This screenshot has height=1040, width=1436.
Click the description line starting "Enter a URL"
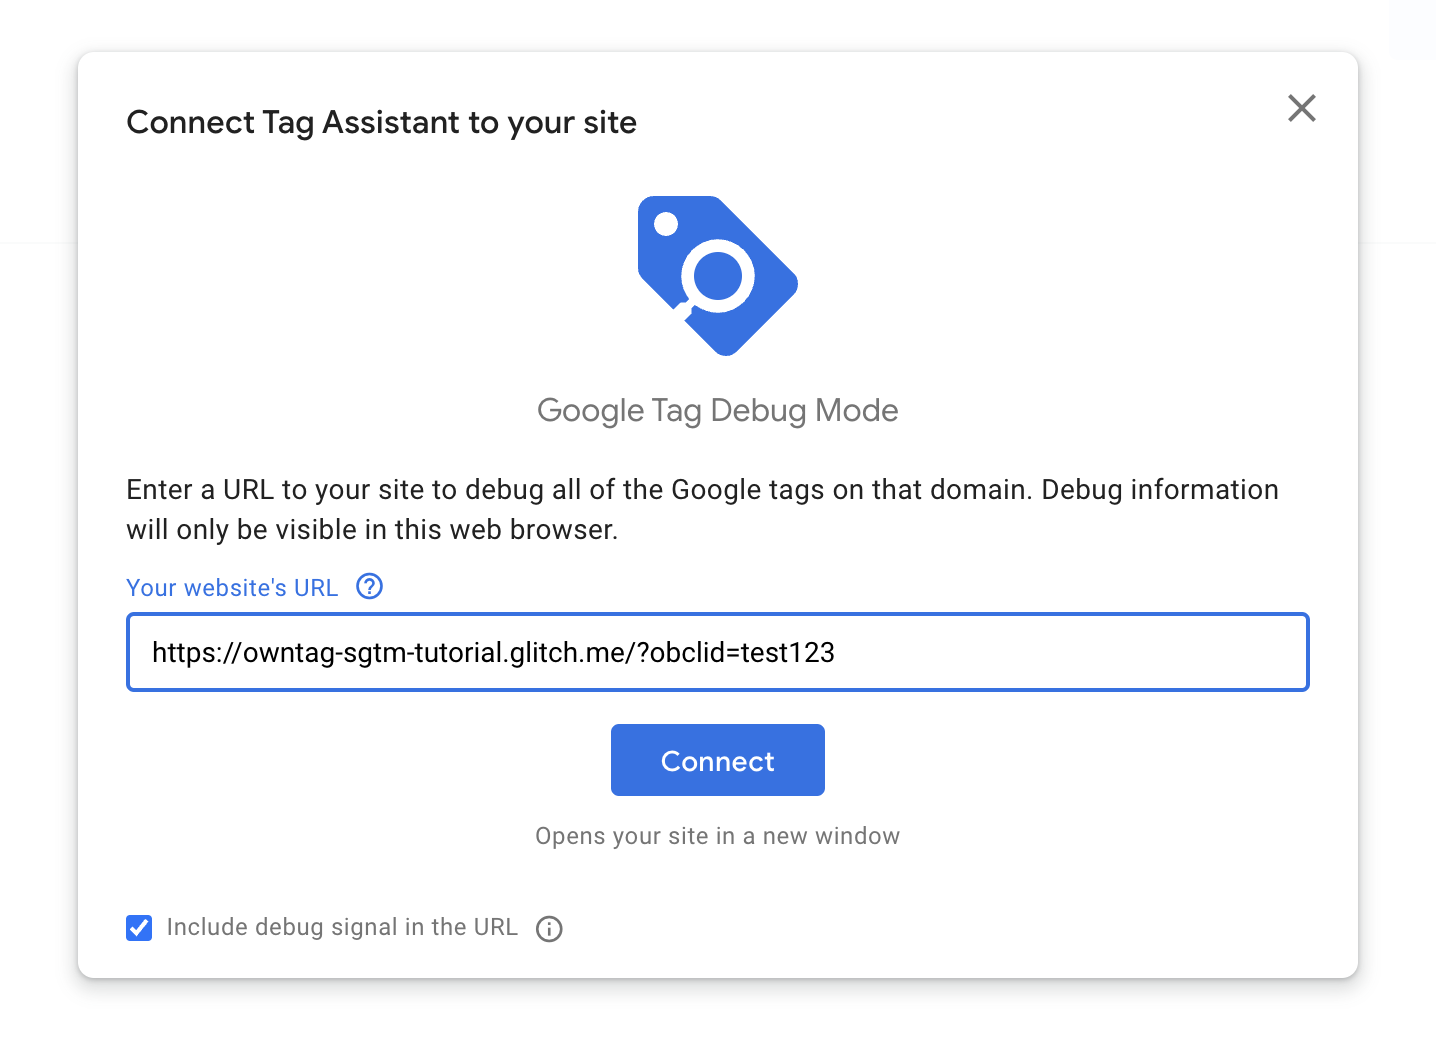(x=702, y=490)
